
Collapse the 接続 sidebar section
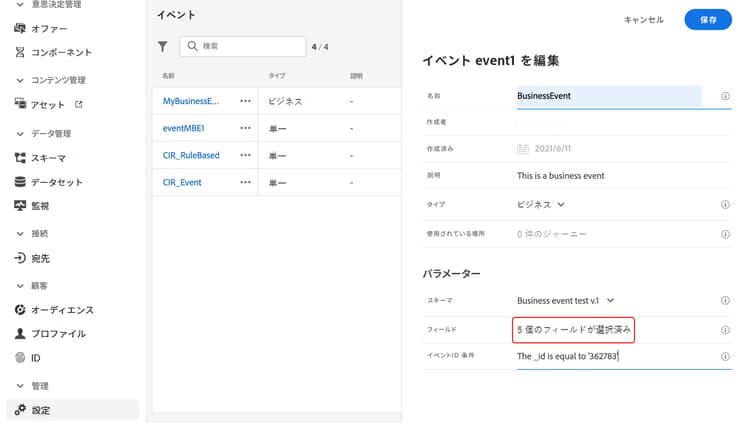(x=20, y=234)
